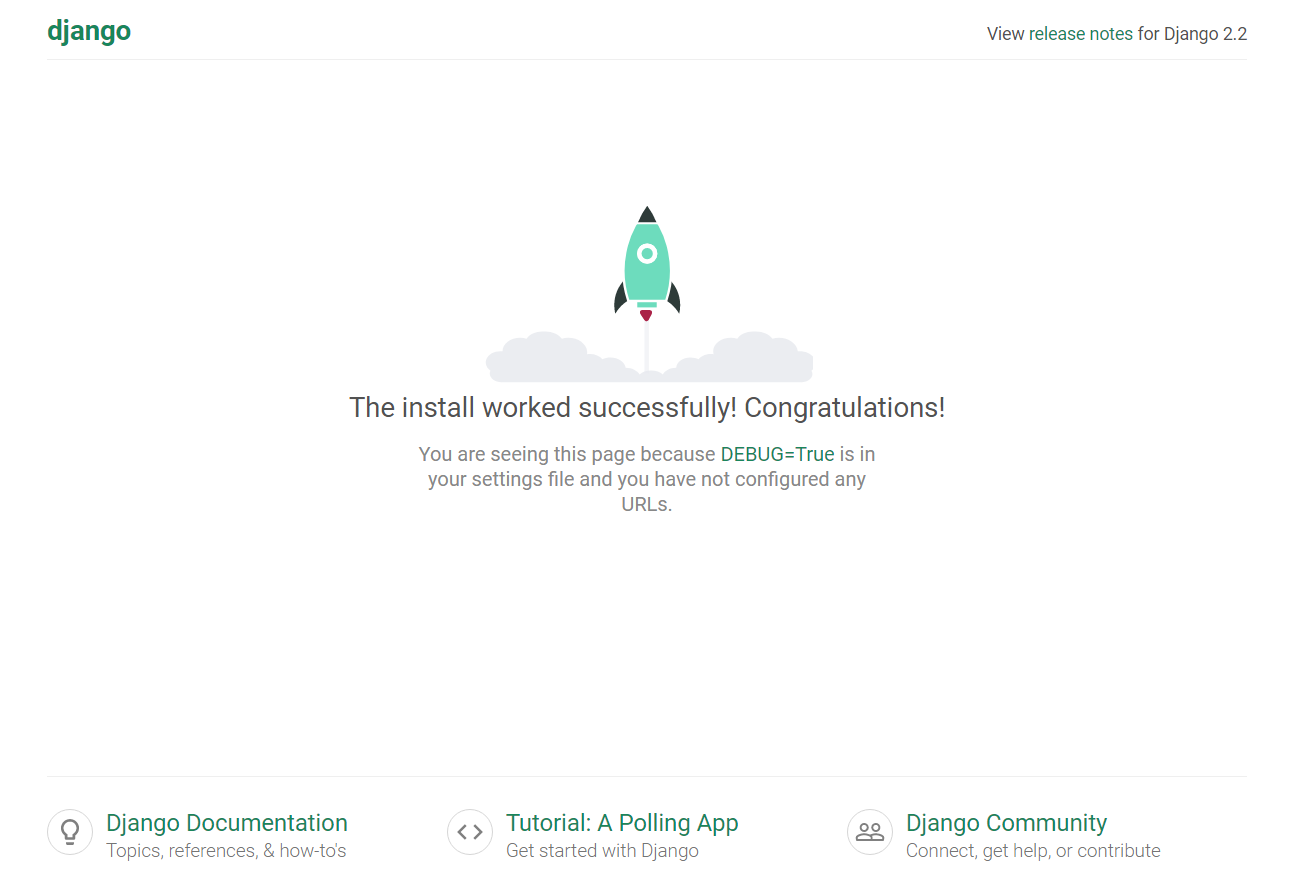The height and width of the screenshot is (887, 1303).
Task: Click the "install worked successfully" heading
Action: 646,408
